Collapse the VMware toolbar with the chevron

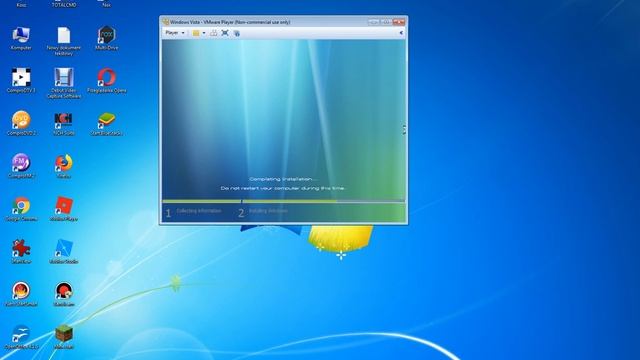[x=401, y=33]
